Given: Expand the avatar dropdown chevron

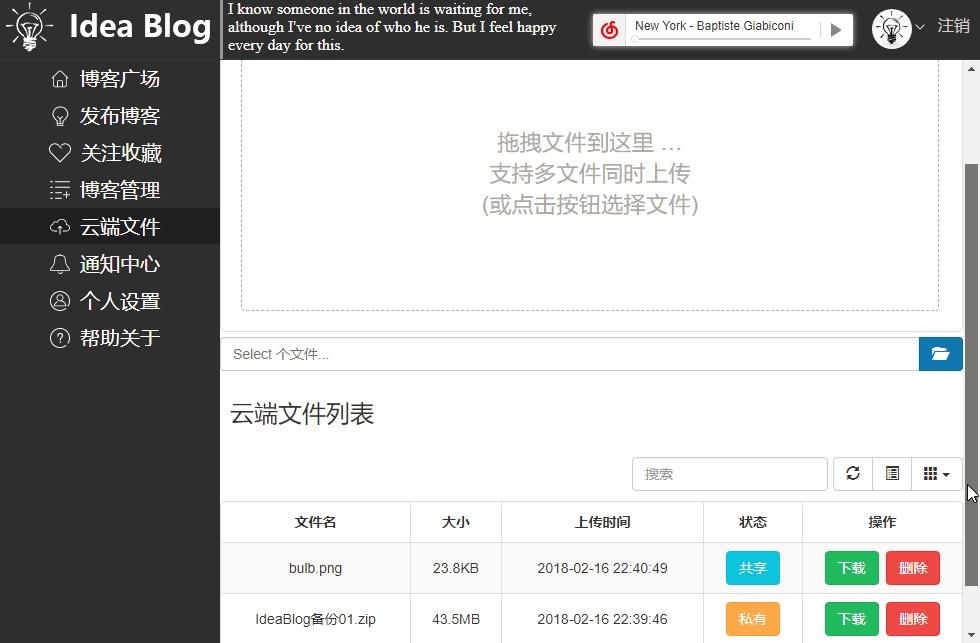Looking at the screenshot, I should click(x=920, y=27).
